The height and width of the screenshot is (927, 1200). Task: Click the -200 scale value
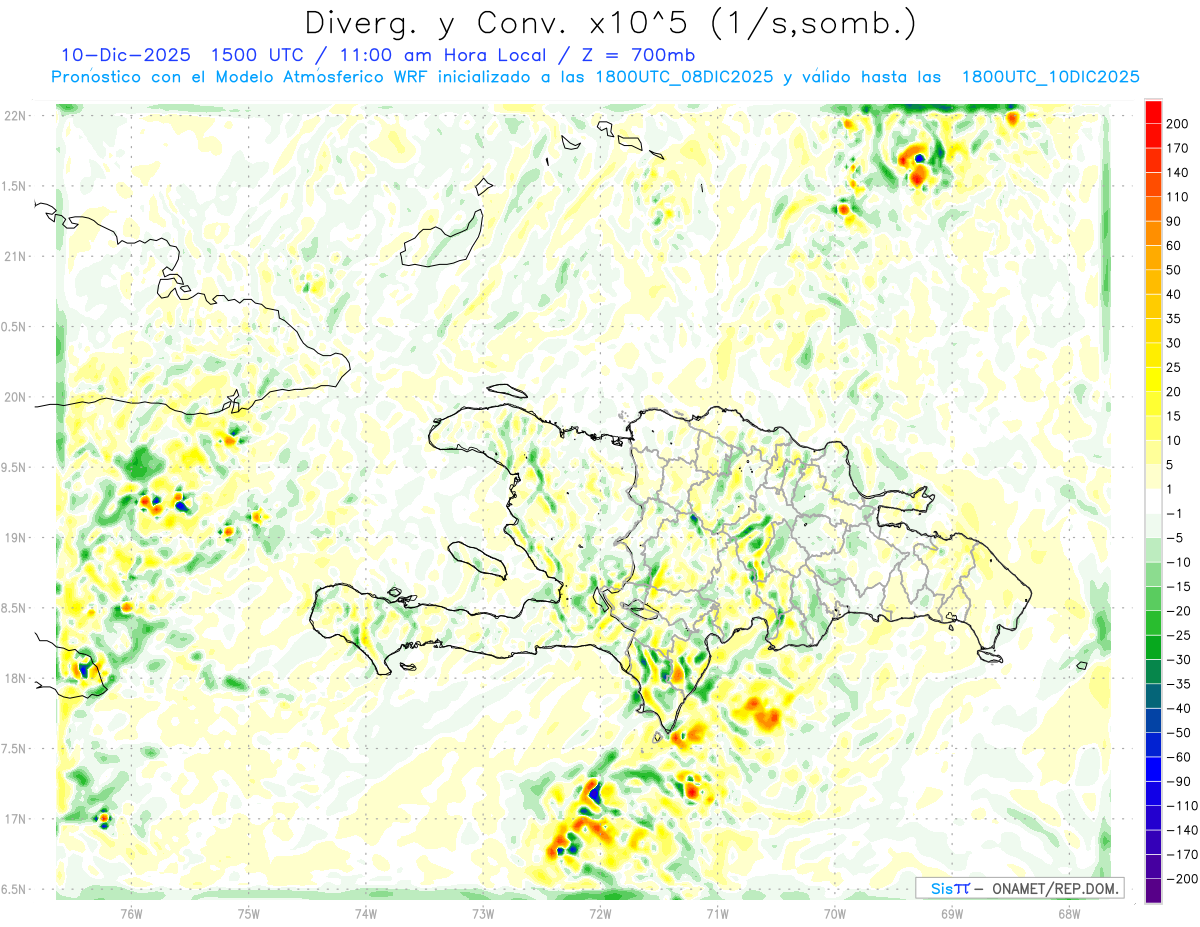pos(1182,879)
